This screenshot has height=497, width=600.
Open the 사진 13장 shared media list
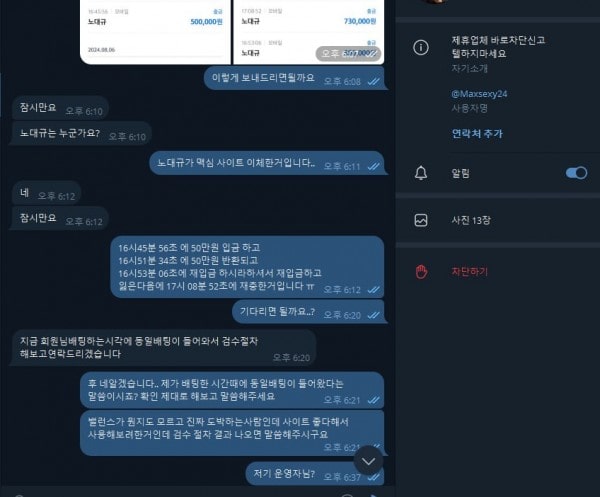471,220
